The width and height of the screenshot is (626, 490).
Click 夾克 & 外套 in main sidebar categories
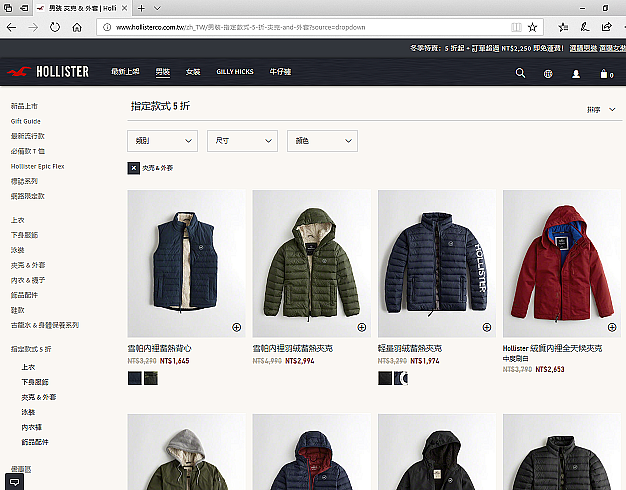tap(28, 265)
